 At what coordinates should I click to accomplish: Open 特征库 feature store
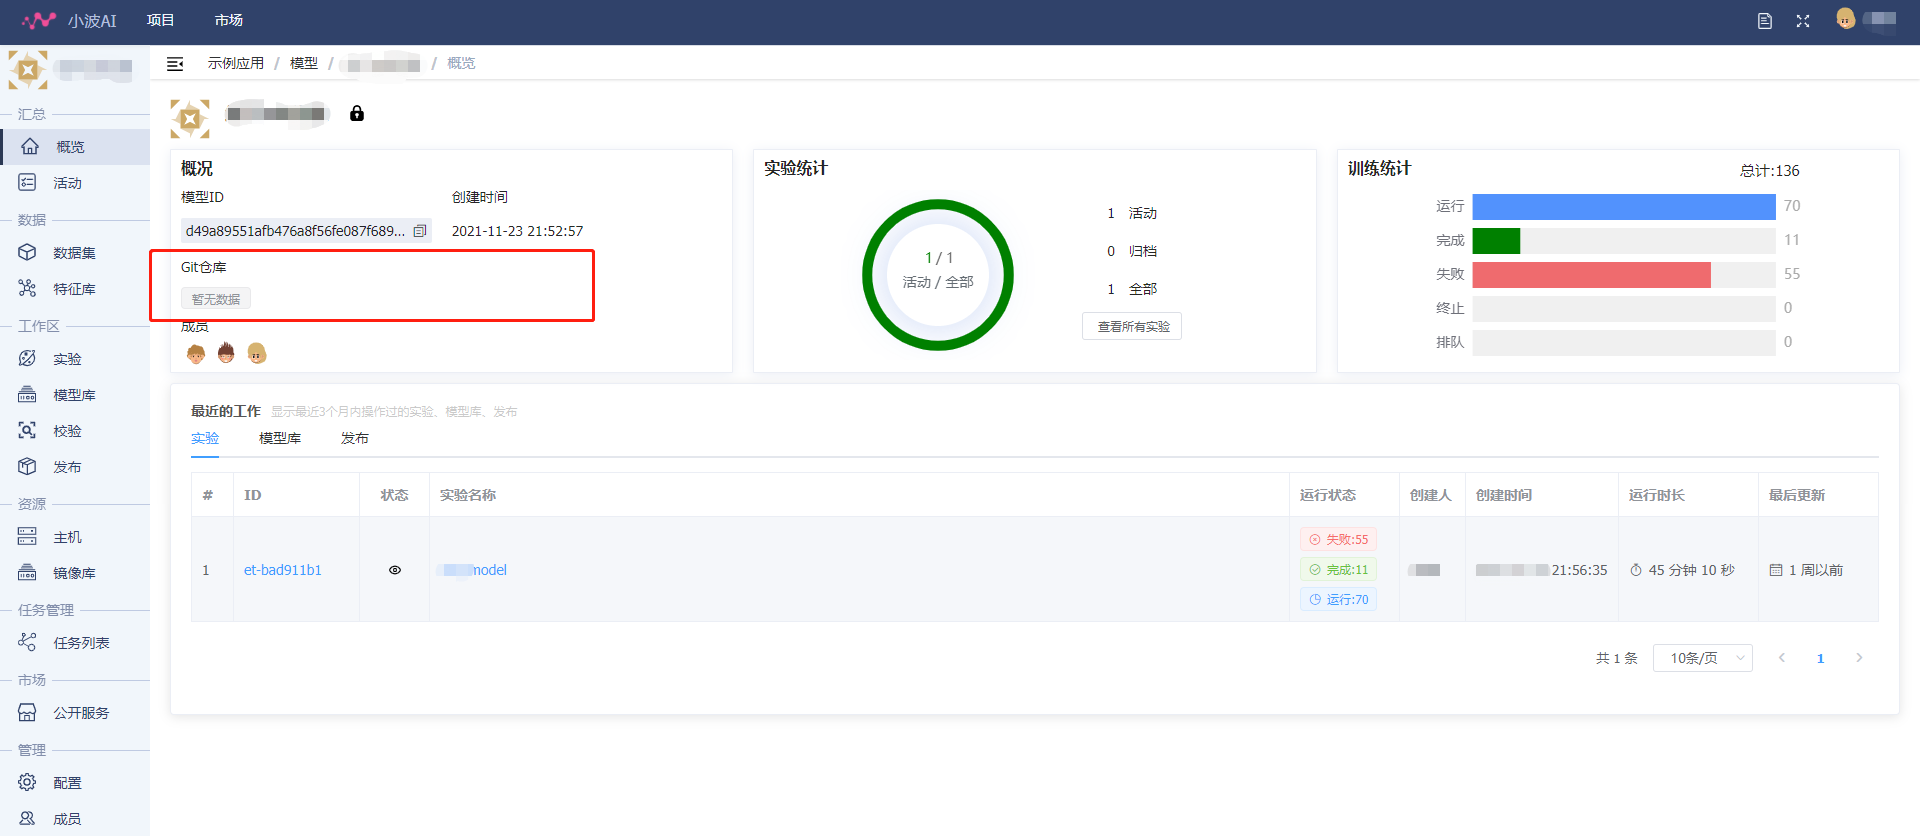click(x=75, y=289)
